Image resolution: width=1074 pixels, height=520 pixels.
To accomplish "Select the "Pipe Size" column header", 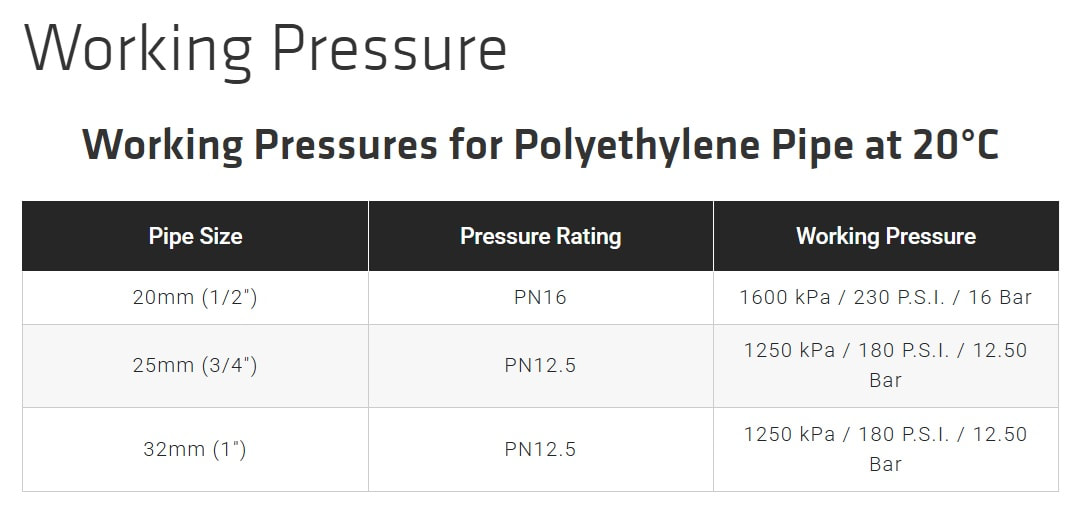I will point(195,236).
